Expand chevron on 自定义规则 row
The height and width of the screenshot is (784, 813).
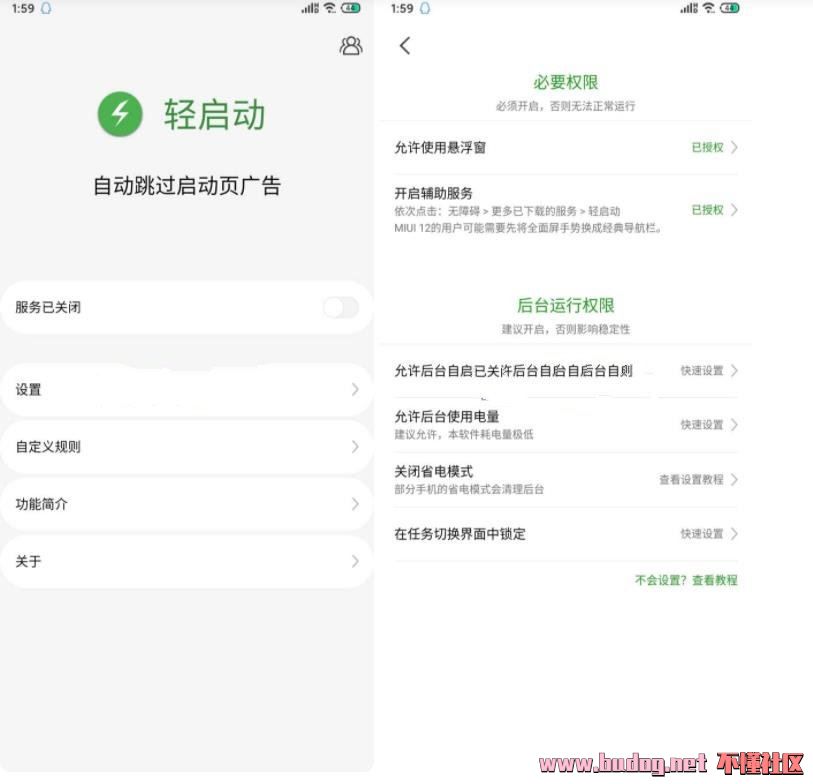click(355, 447)
